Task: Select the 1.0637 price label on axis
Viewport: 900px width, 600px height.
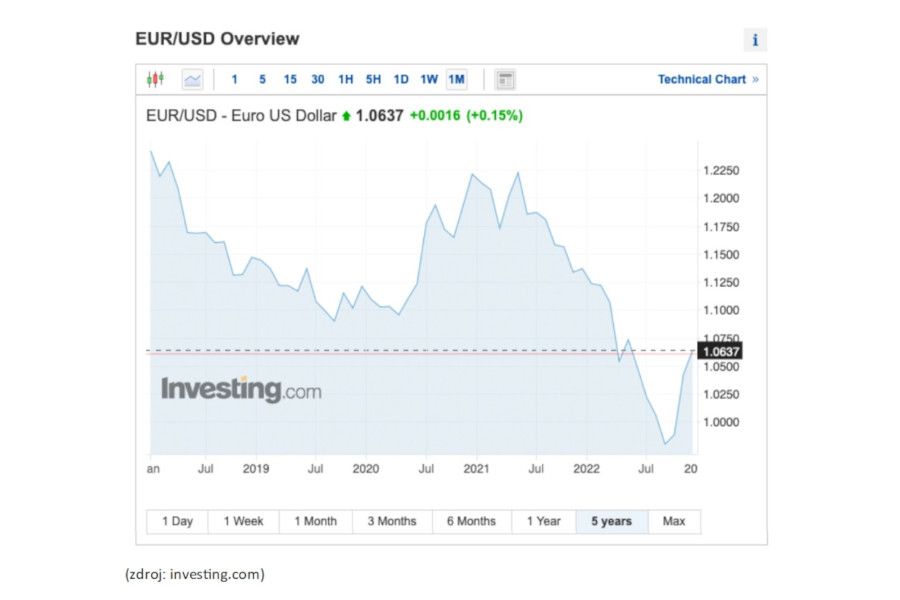Action: point(721,351)
